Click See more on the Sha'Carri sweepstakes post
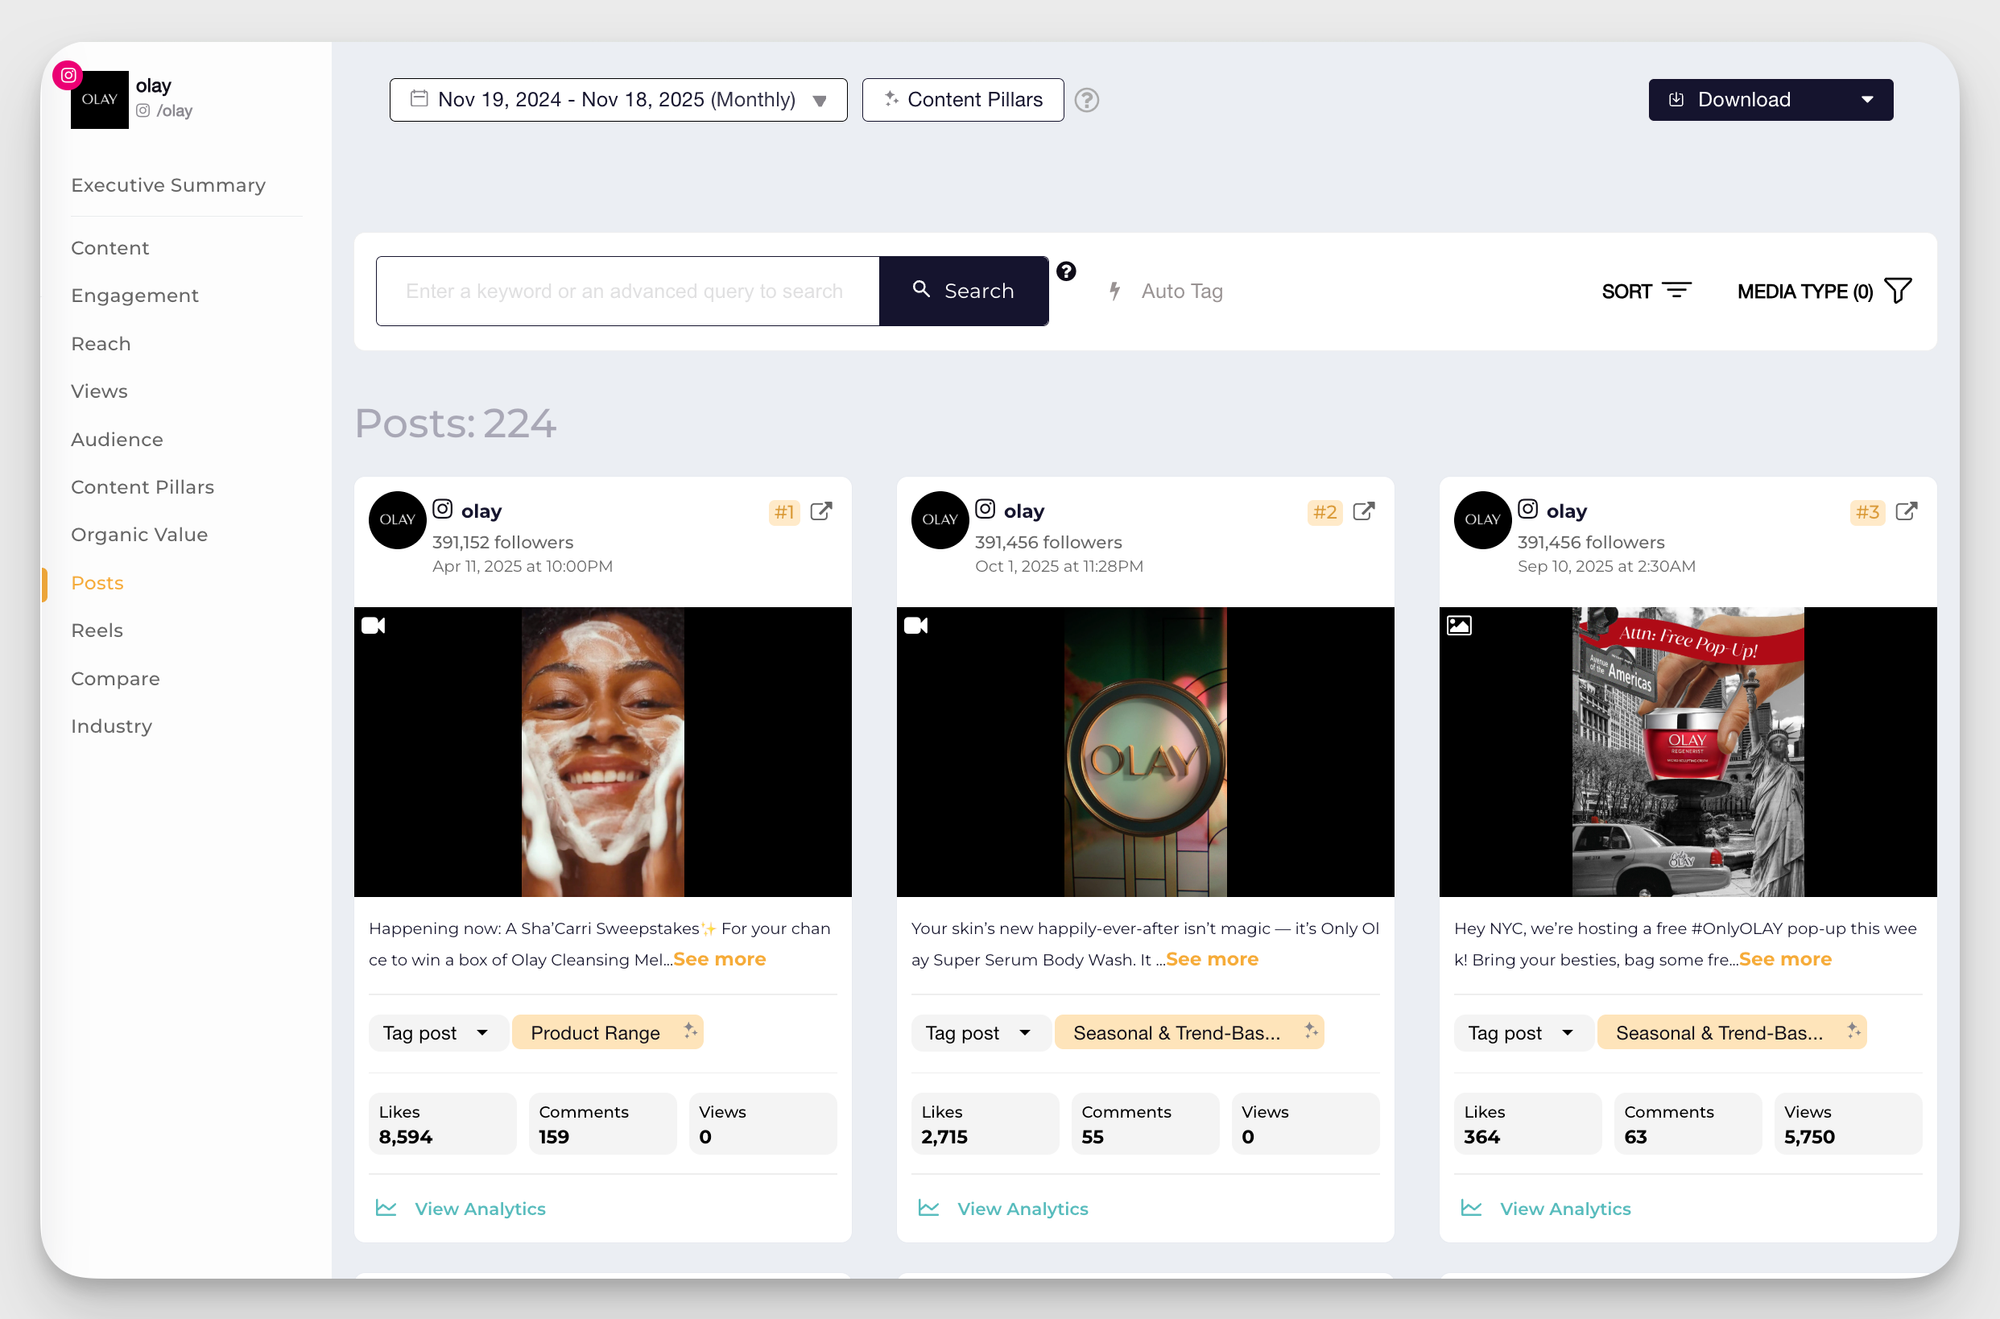Viewport: 2000px width, 1319px height. click(719, 959)
